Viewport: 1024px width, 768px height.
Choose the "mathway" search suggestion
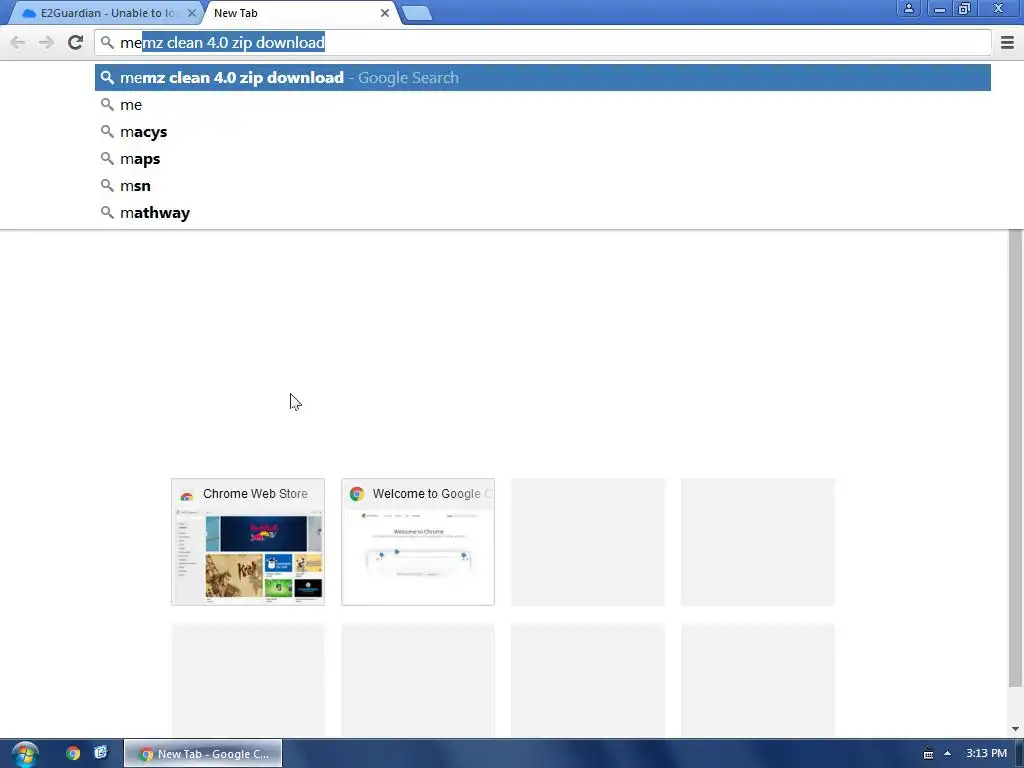pyautogui.click(x=543, y=213)
